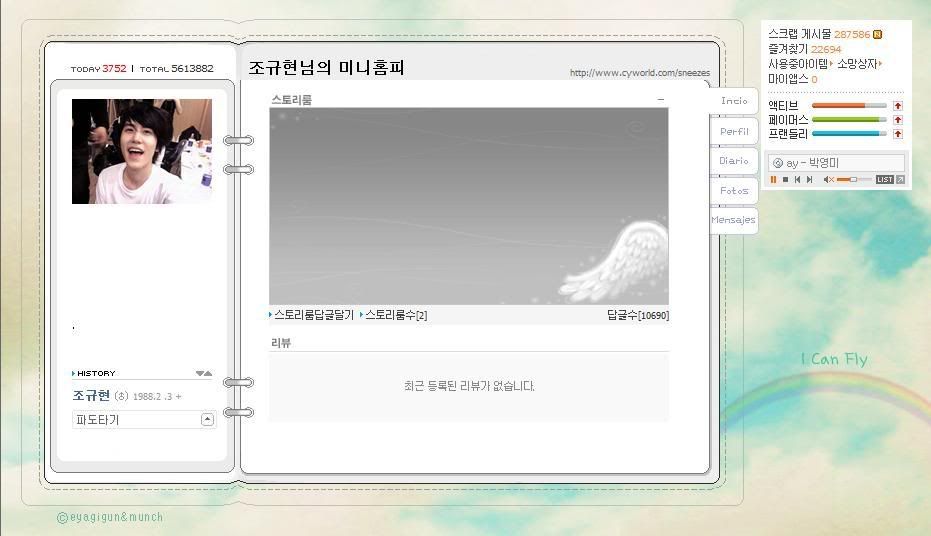
Task: Toggle the HISTORY up/down arrows
Action: pos(204,373)
